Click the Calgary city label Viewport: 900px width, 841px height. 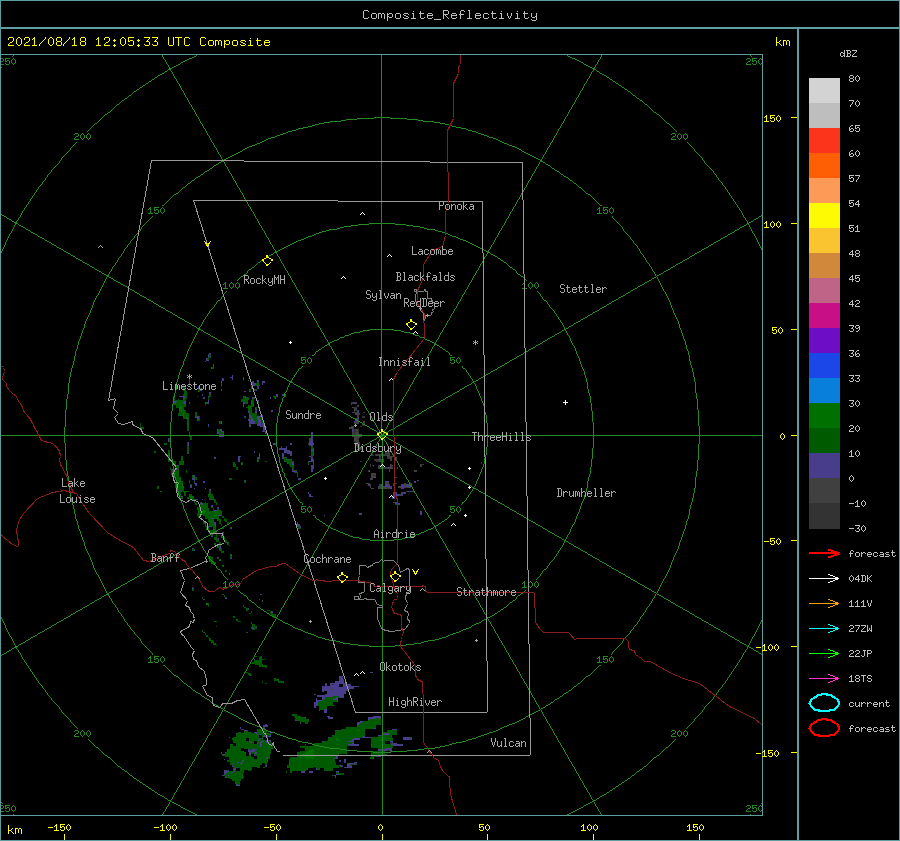tap(390, 588)
